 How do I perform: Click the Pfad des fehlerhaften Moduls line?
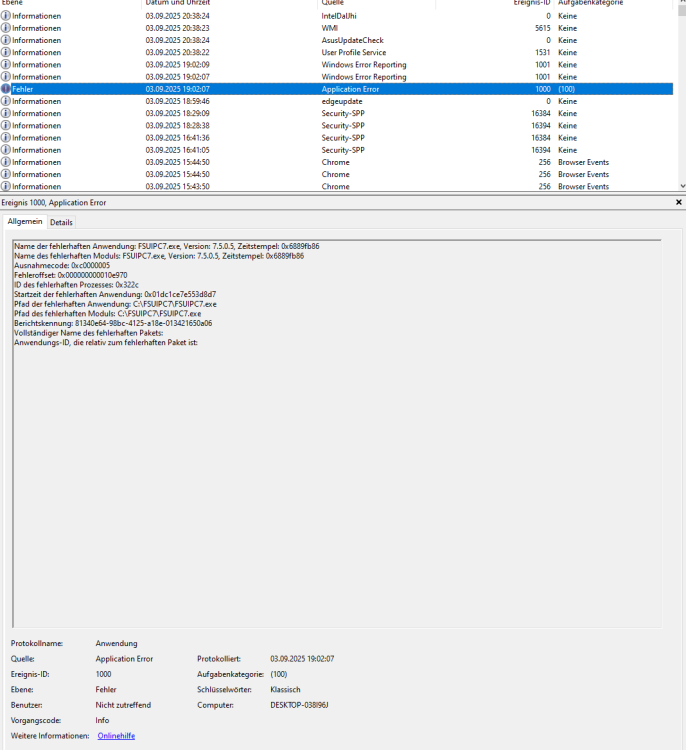(x=108, y=313)
